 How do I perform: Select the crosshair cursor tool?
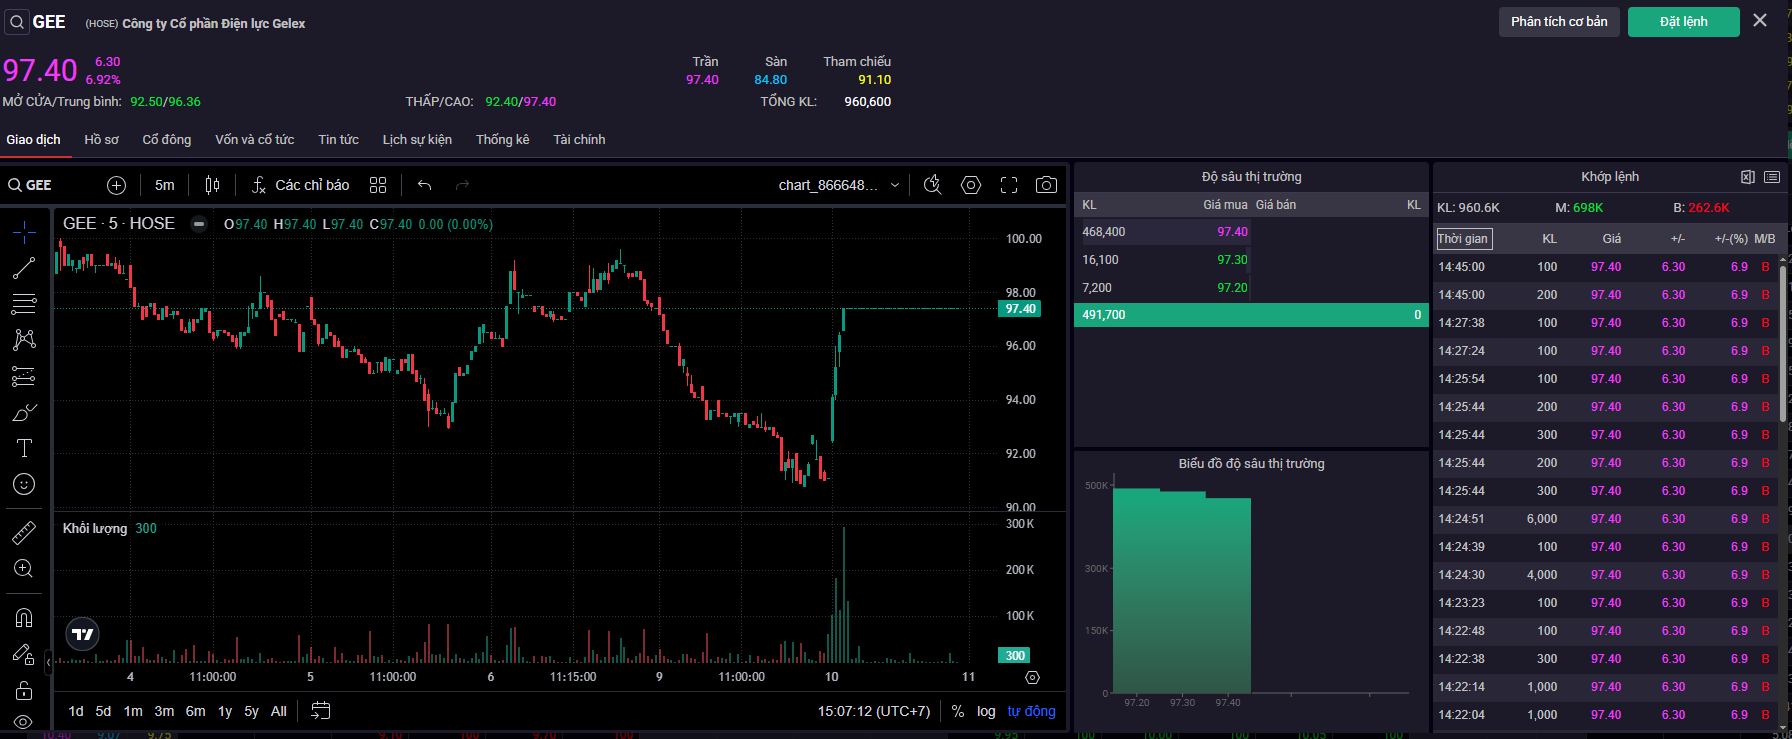(x=24, y=232)
